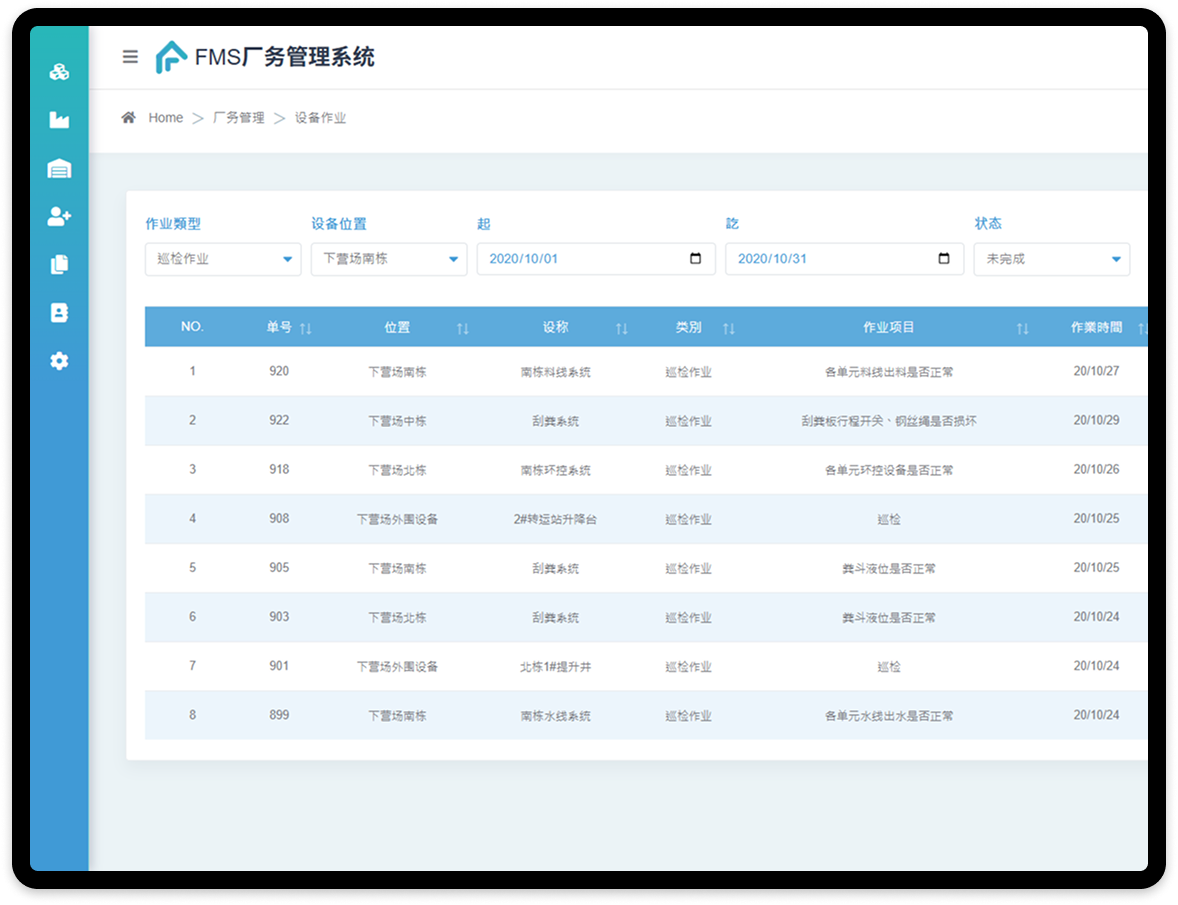Open settings via the sidebar gear icon

(59, 361)
